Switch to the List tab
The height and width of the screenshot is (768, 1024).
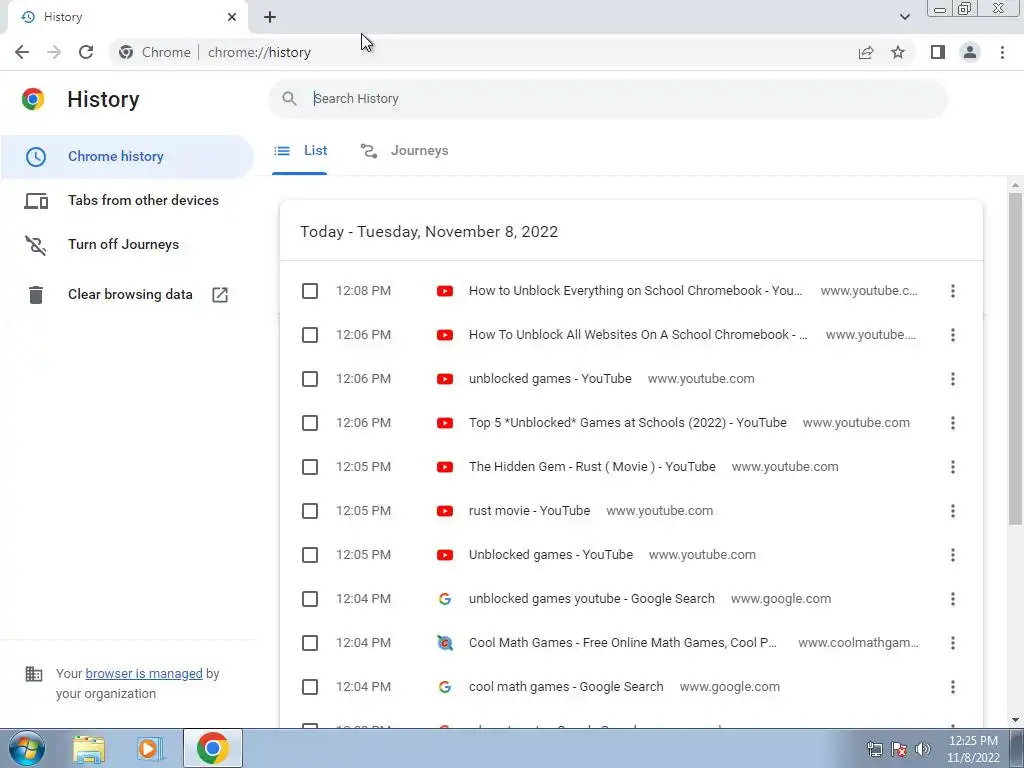[300, 151]
